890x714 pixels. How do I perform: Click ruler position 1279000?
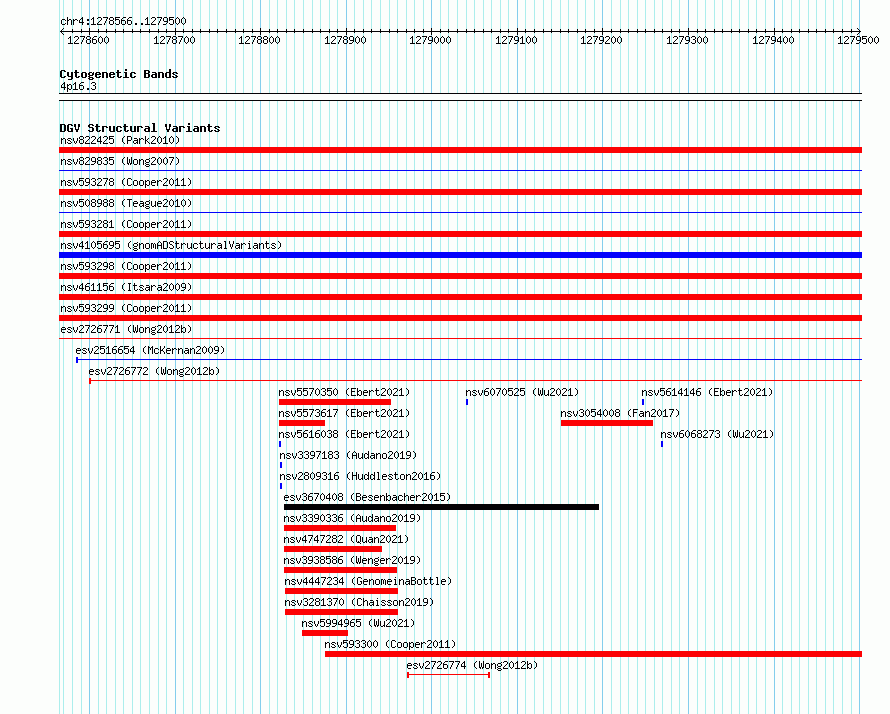point(430,40)
